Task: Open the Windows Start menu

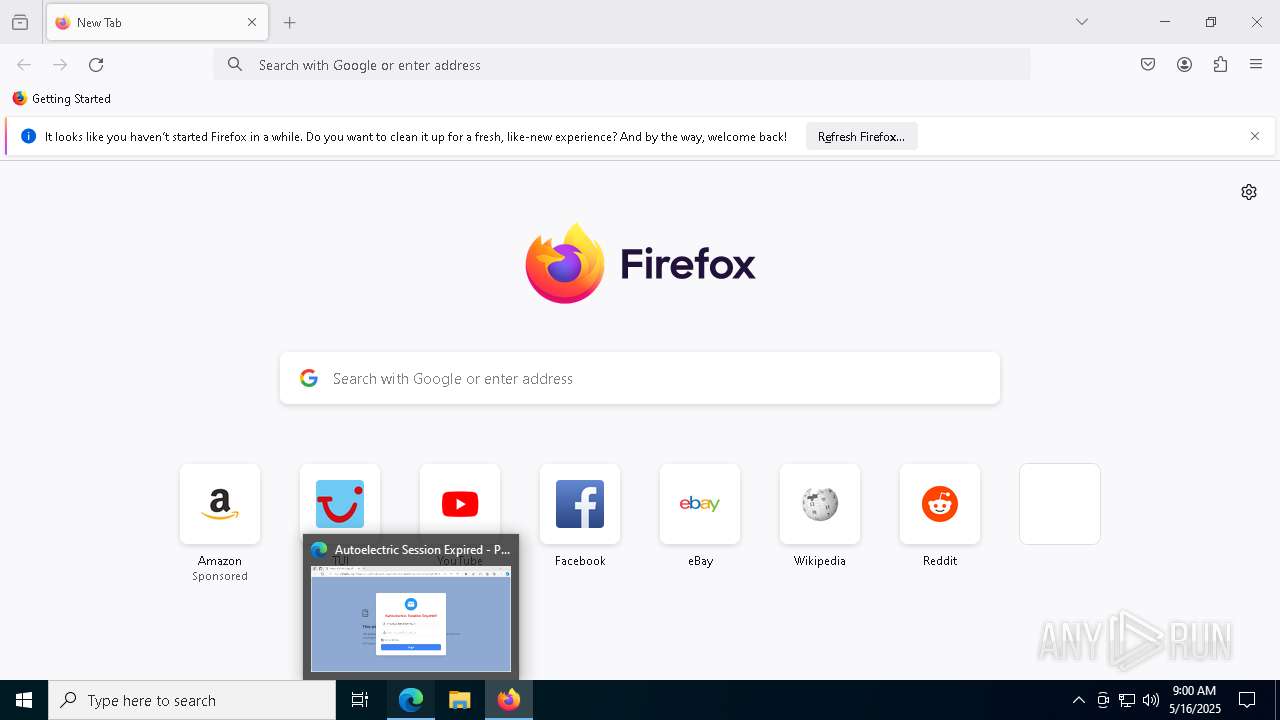Action: 24,700
